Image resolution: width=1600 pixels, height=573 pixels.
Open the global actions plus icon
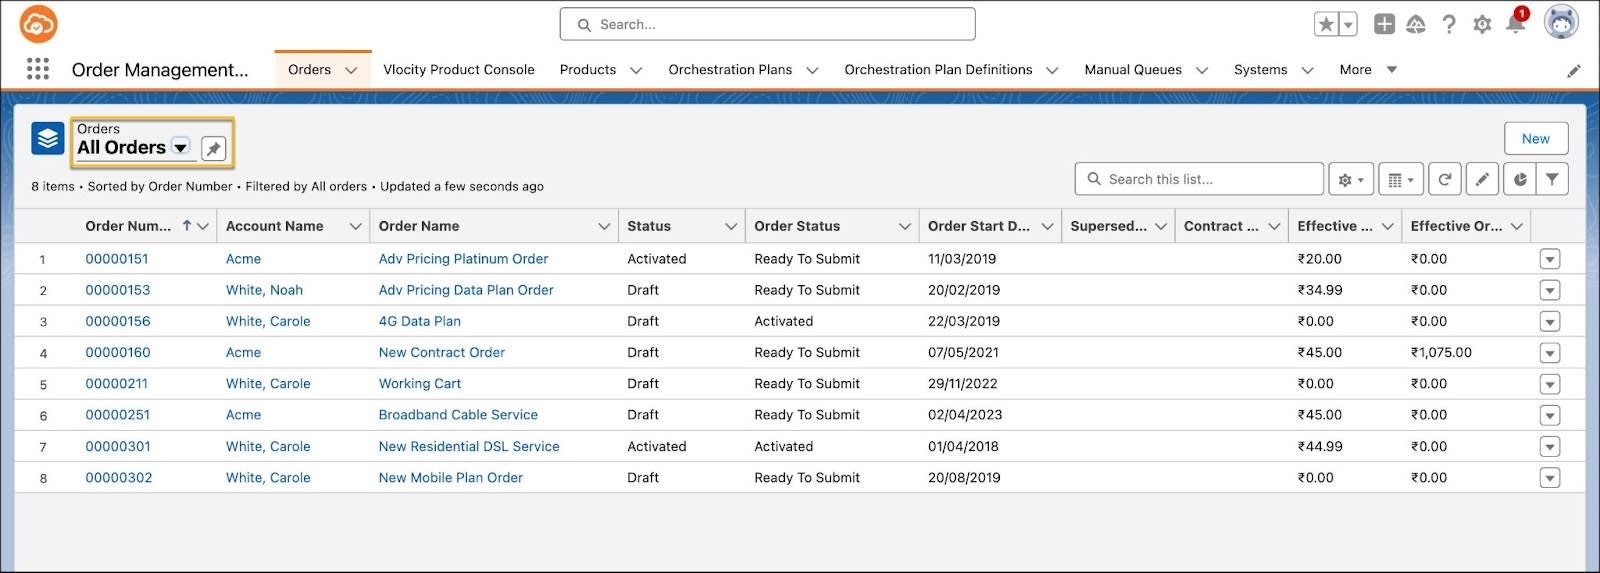pyautogui.click(x=1384, y=24)
